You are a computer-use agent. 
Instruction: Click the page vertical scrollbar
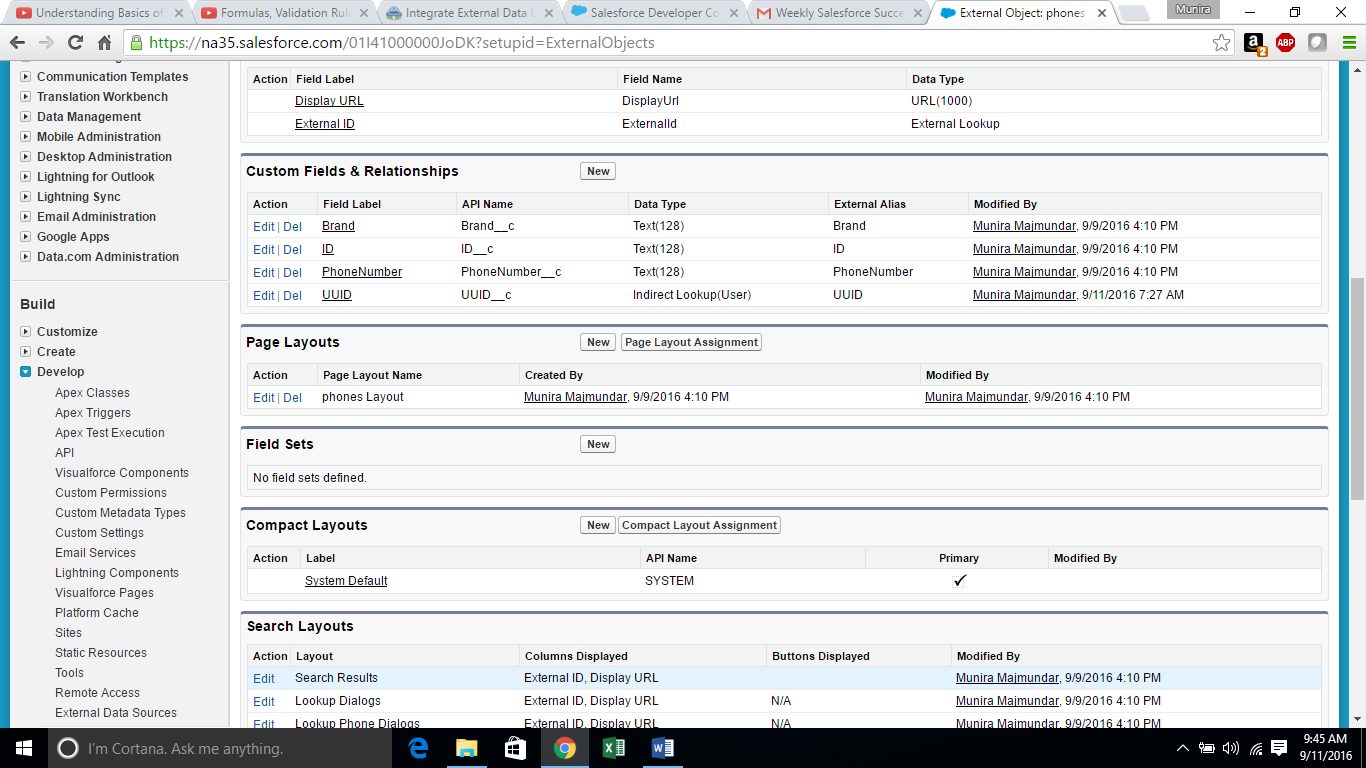tap(1357, 390)
